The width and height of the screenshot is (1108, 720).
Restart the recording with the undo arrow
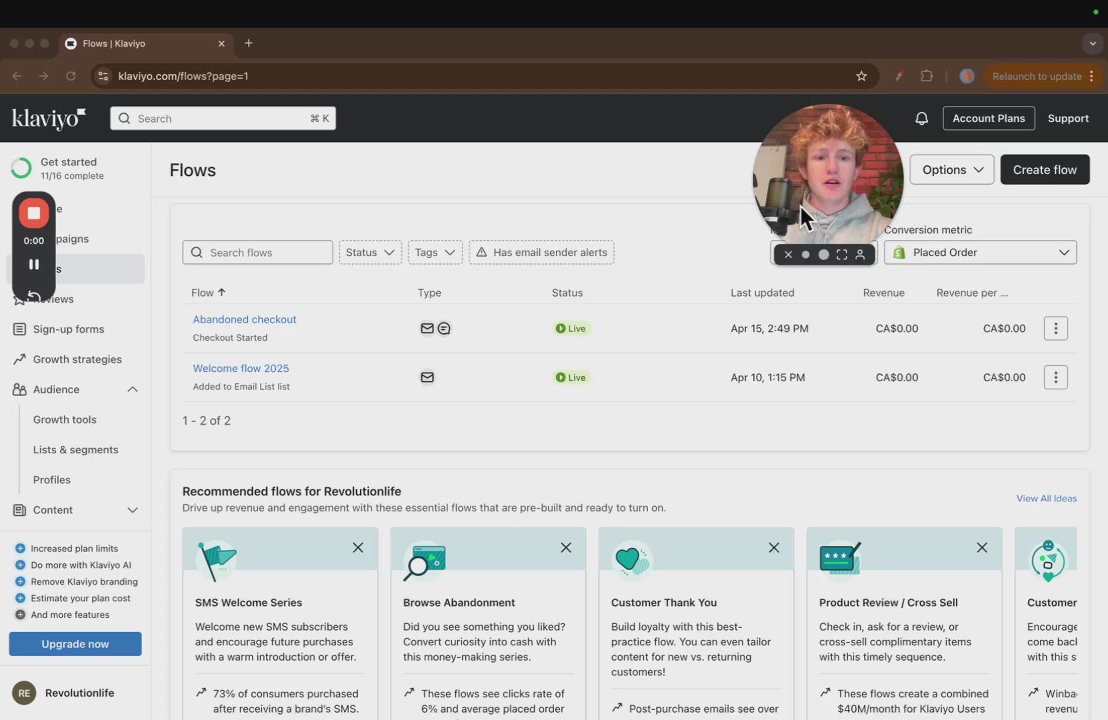(33, 295)
